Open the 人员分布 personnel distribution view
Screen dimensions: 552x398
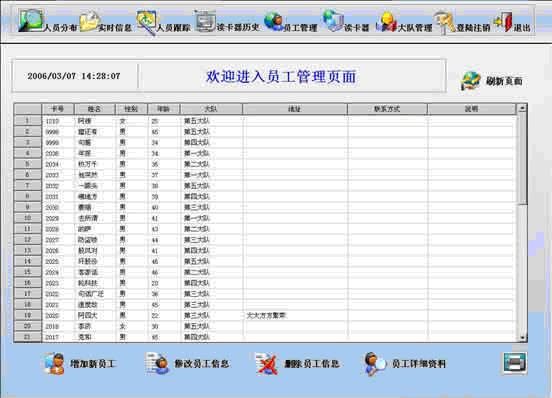[47, 22]
